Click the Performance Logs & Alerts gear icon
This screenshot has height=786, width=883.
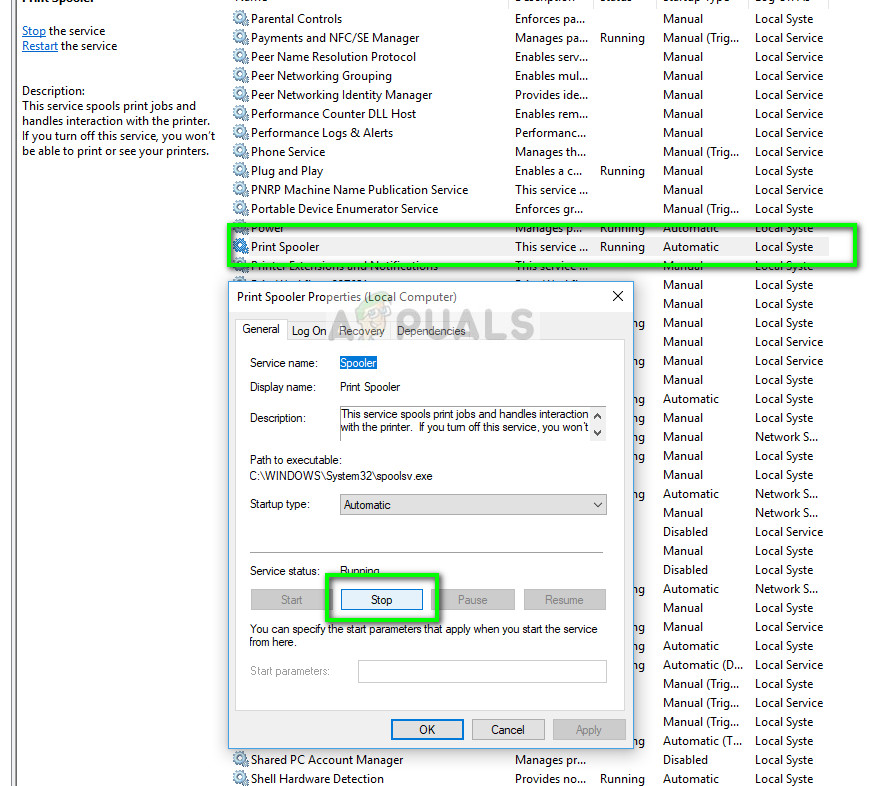point(240,133)
